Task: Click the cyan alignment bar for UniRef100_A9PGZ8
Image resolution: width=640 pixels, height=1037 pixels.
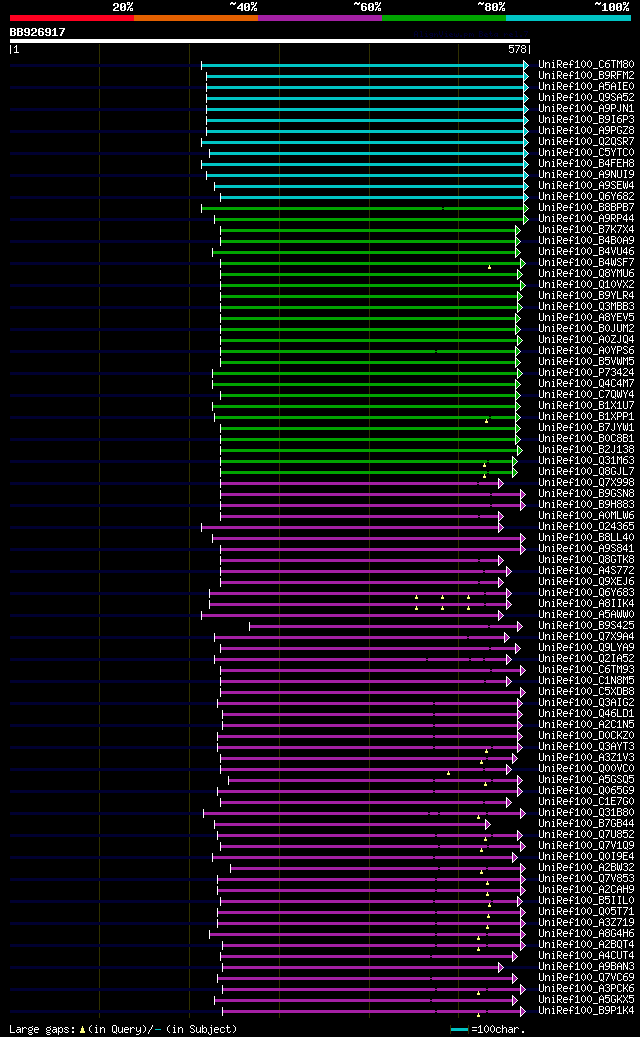Action: click(365, 131)
